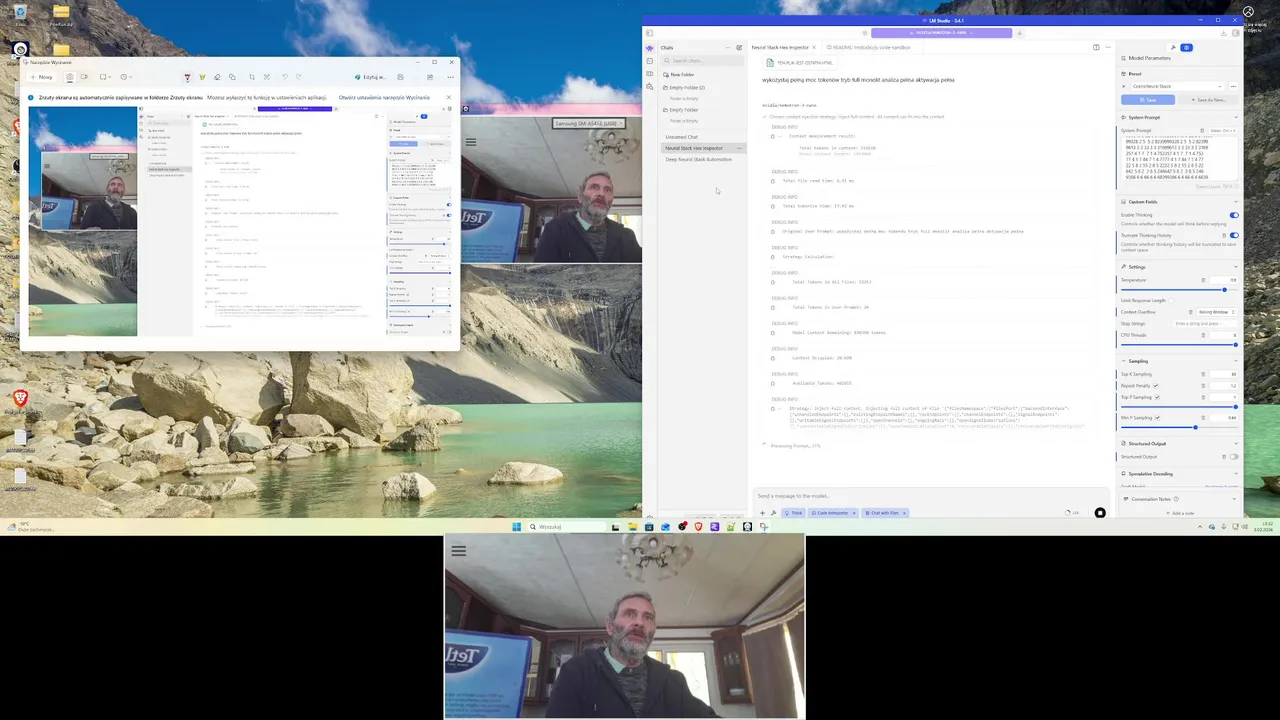Open model load settings gear icon

[x=865, y=33]
